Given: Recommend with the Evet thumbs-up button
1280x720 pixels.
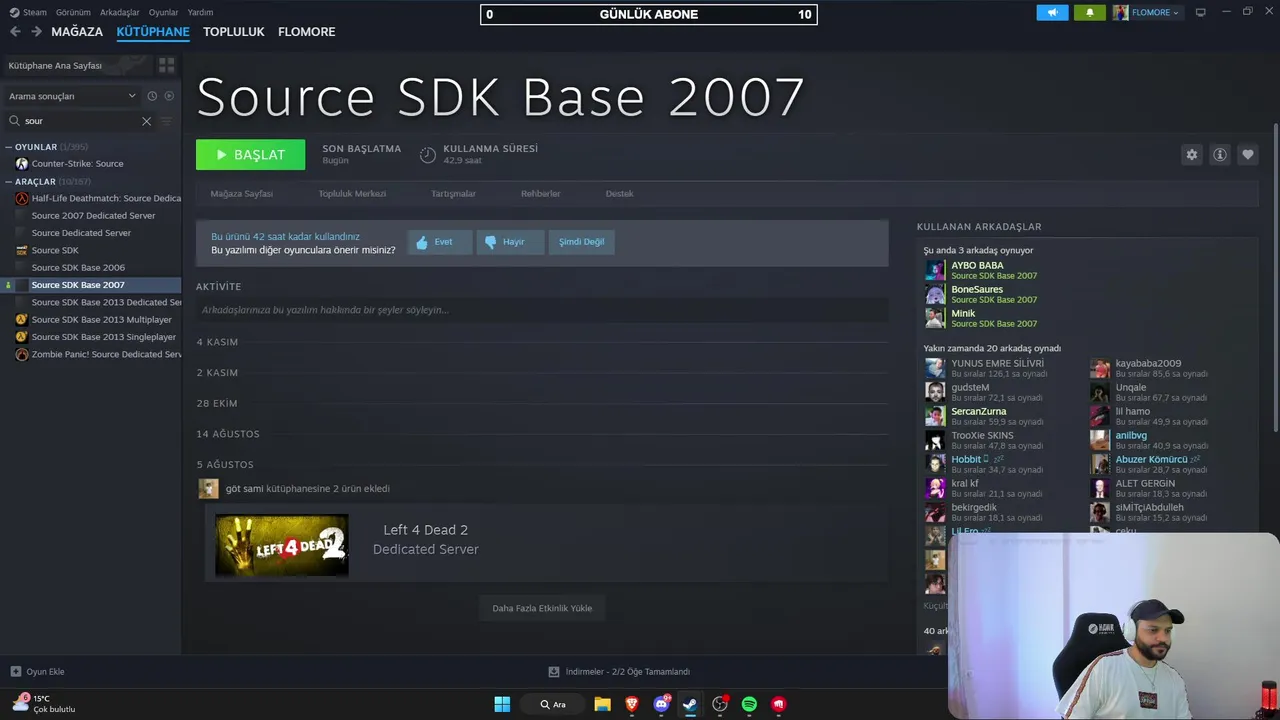Looking at the screenshot, I should tap(439, 242).
